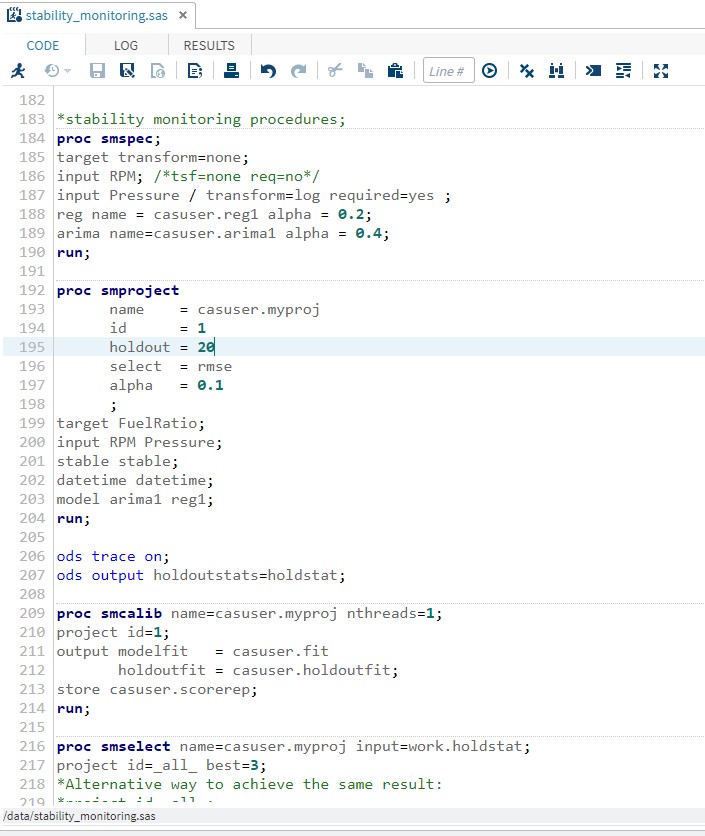The image size is (705, 836).
Task: Open the program summary icon
Action: tap(195, 71)
